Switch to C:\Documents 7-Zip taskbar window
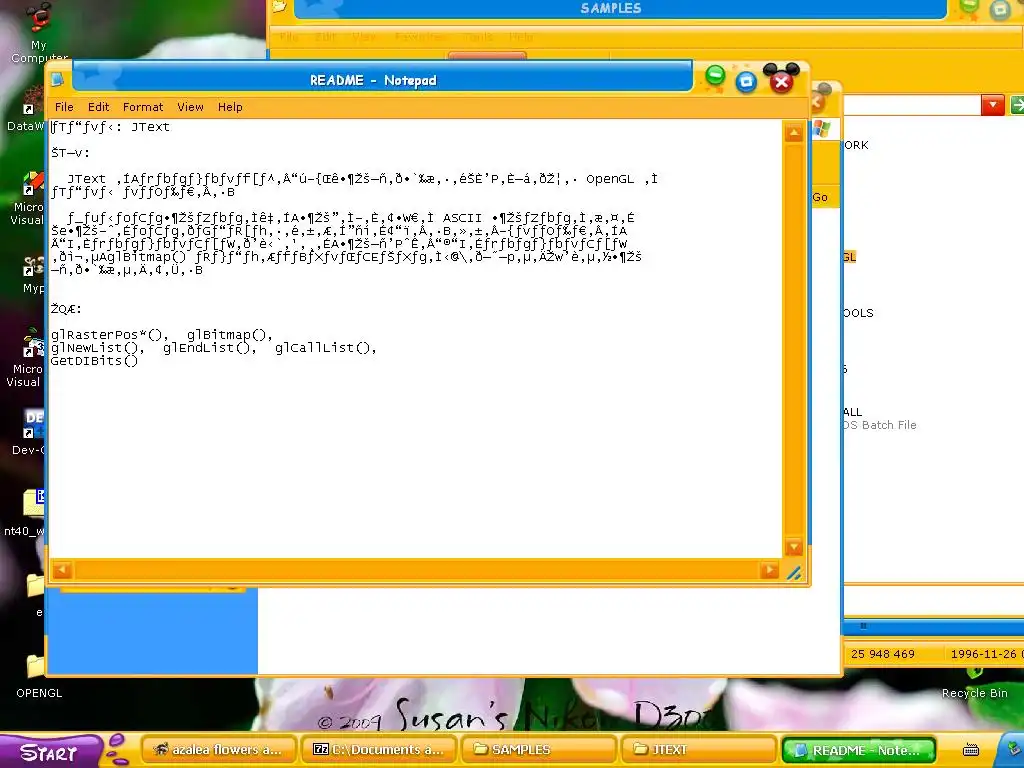 (379, 750)
